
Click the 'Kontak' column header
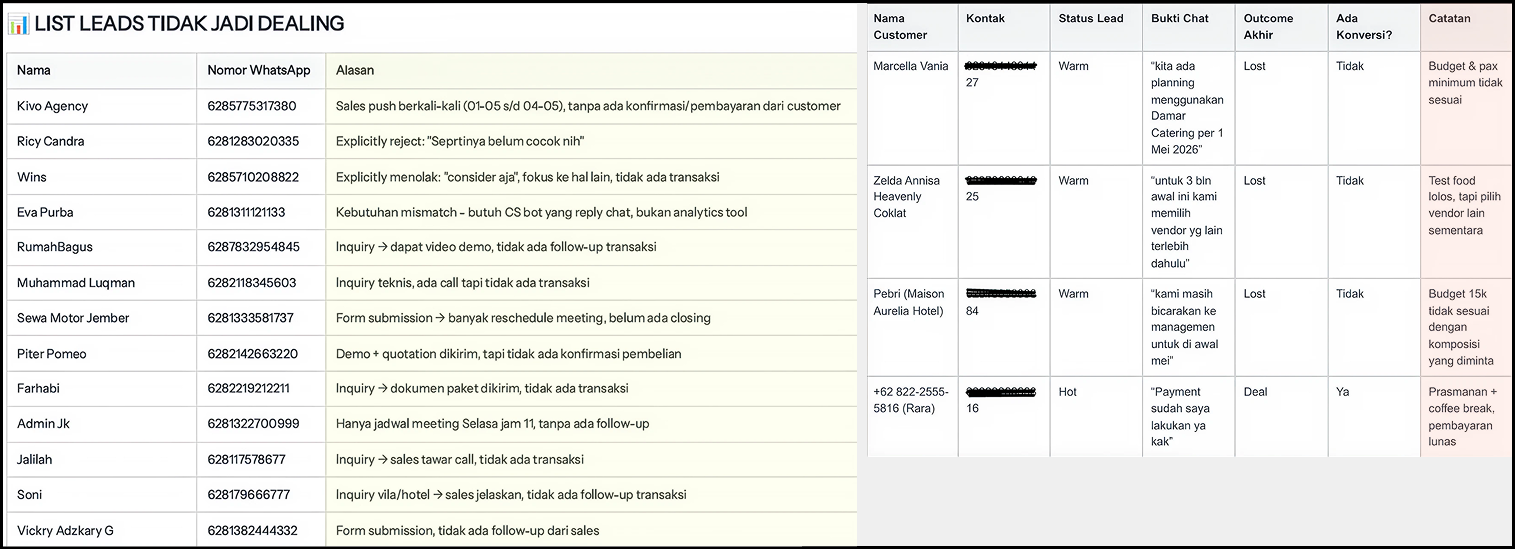coord(1004,27)
